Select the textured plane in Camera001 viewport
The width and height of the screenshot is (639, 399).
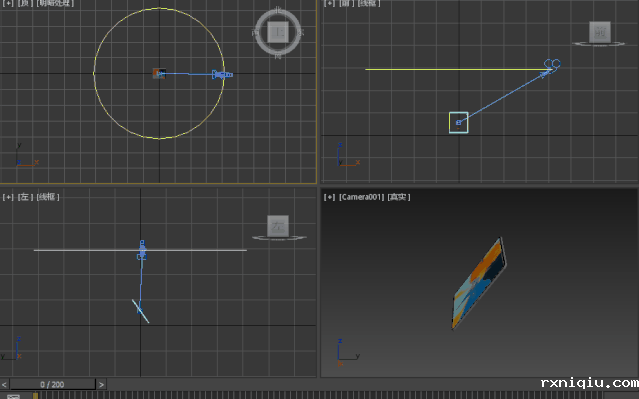point(479,283)
